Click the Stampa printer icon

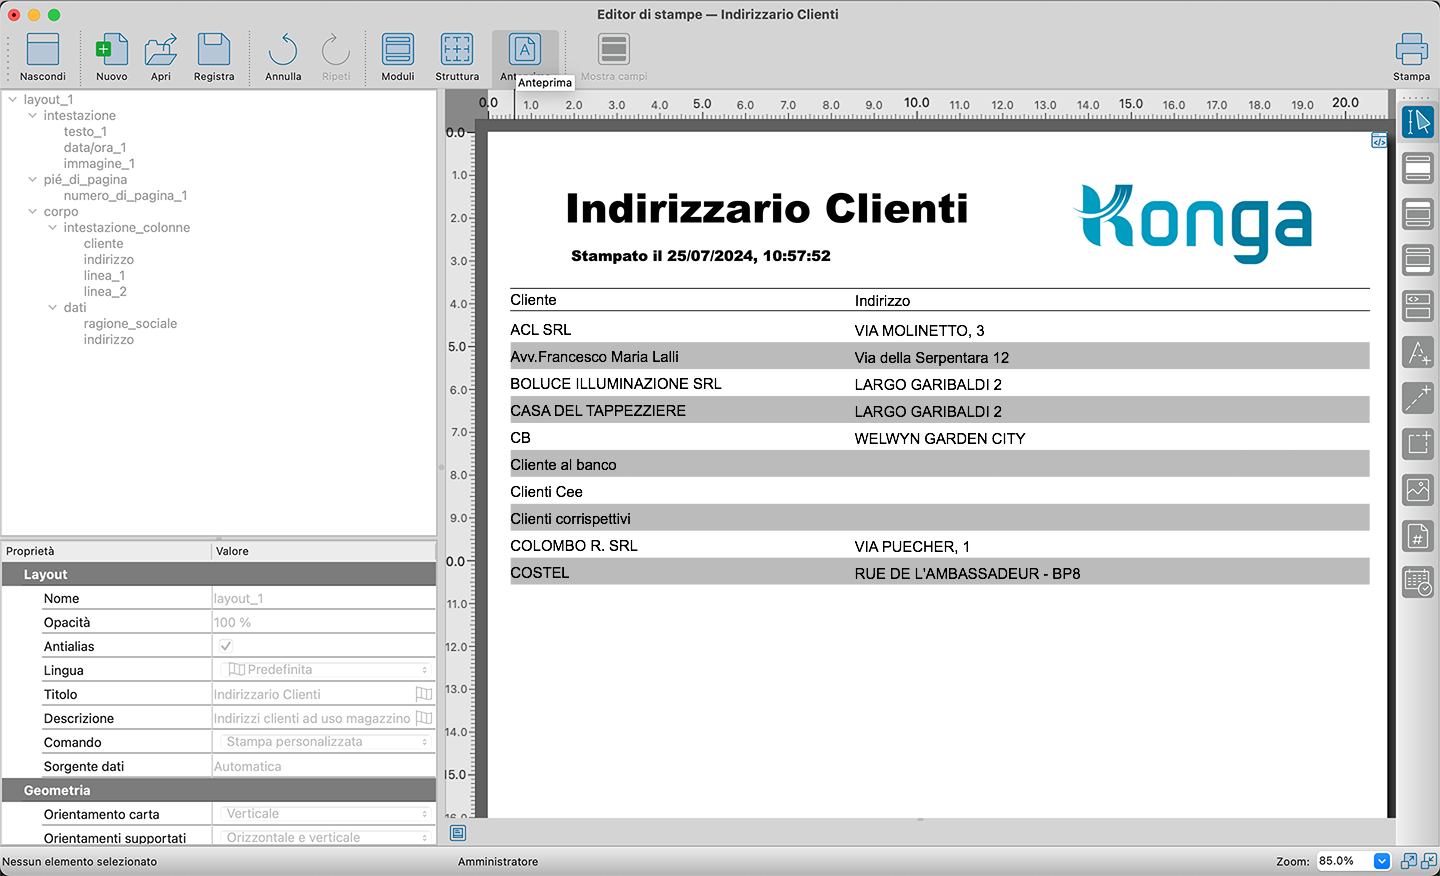(x=1411, y=50)
